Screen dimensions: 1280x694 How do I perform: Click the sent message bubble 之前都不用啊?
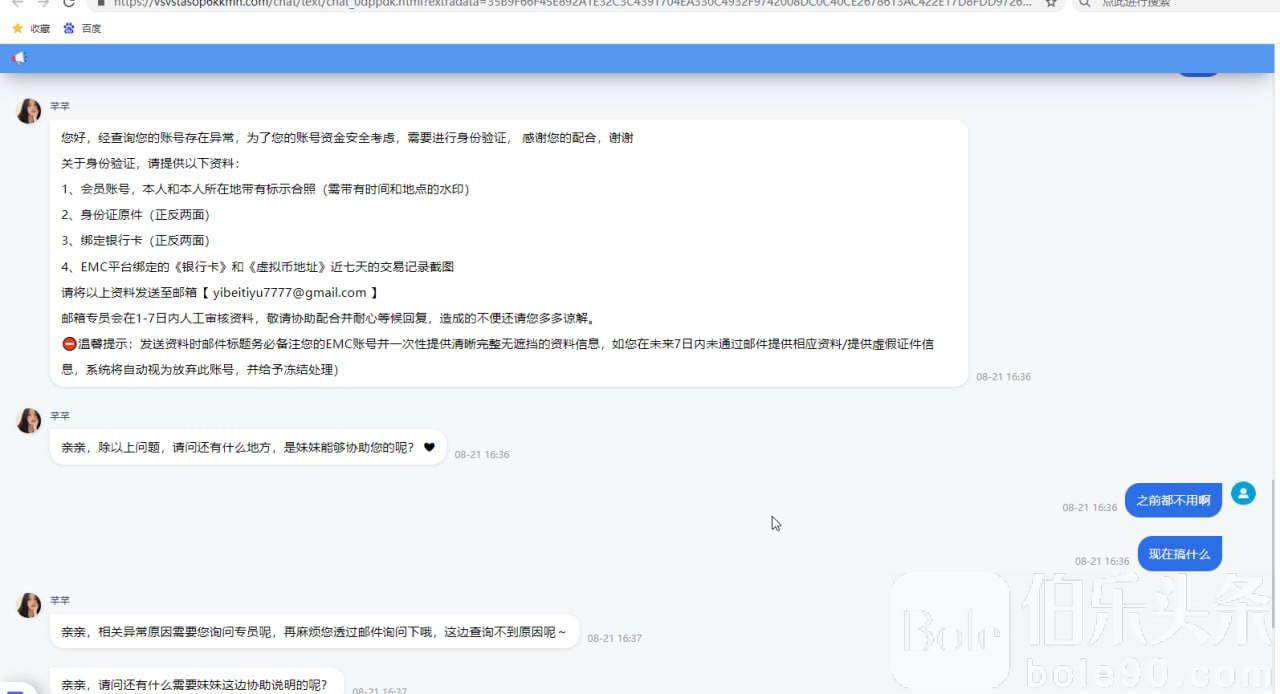(x=1173, y=500)
